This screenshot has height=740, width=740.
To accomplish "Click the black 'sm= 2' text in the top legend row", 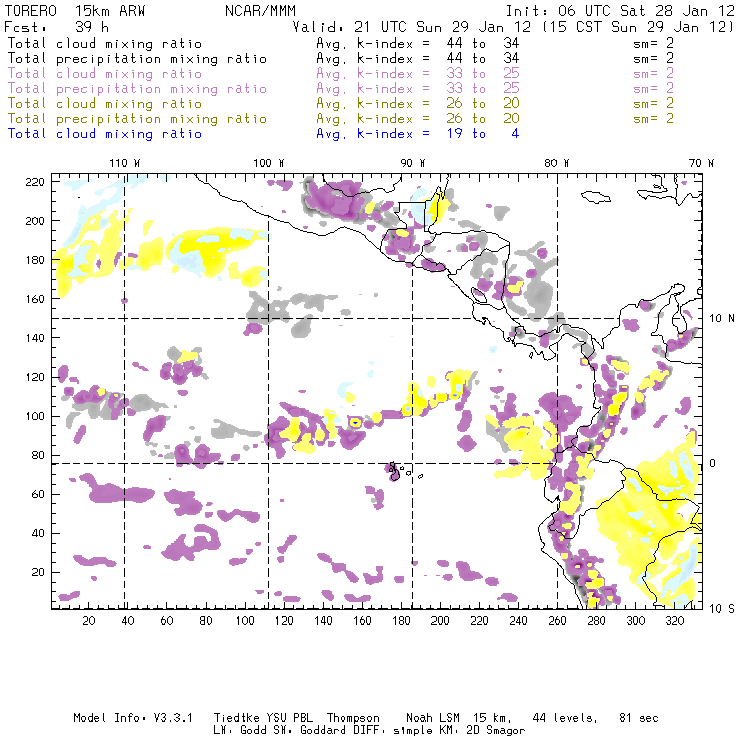I will click(653, 43).
